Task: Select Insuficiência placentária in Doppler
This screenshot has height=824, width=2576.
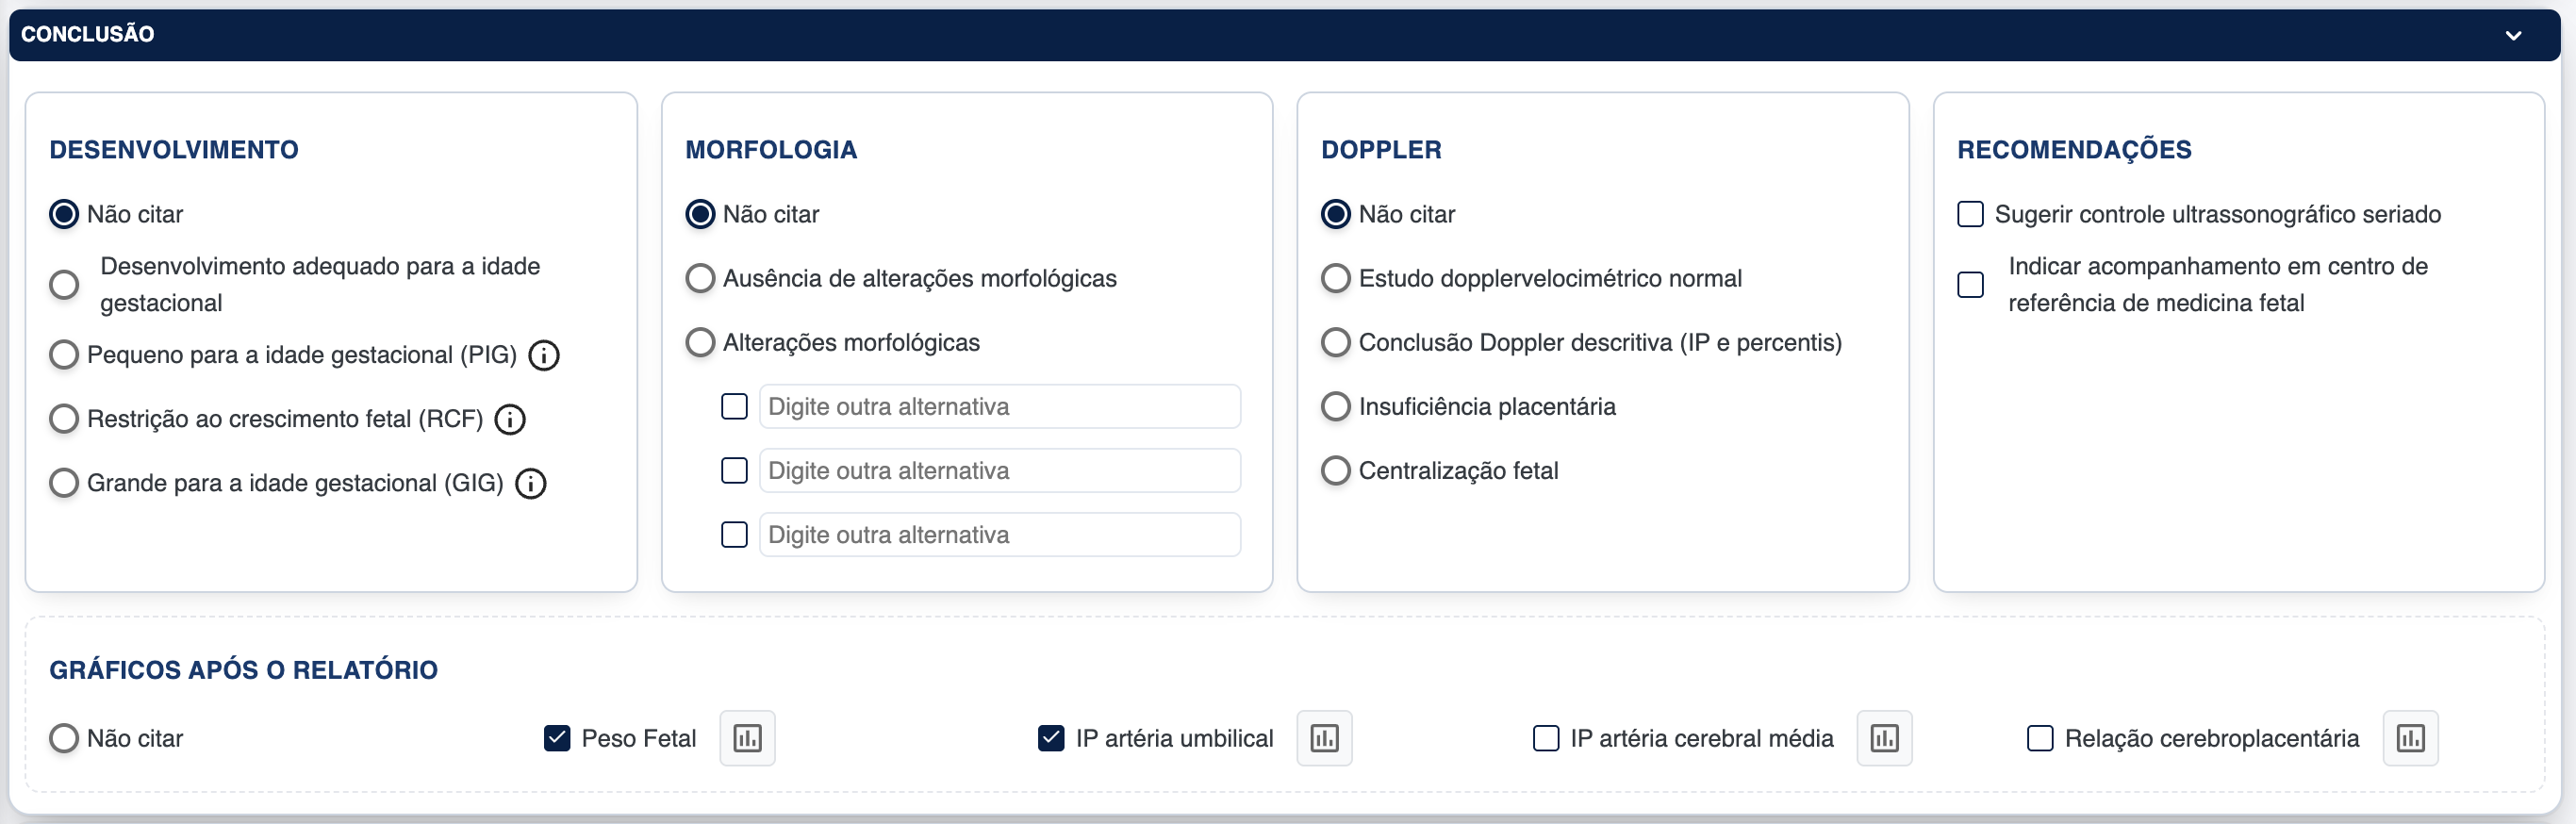Action: 1336,406
